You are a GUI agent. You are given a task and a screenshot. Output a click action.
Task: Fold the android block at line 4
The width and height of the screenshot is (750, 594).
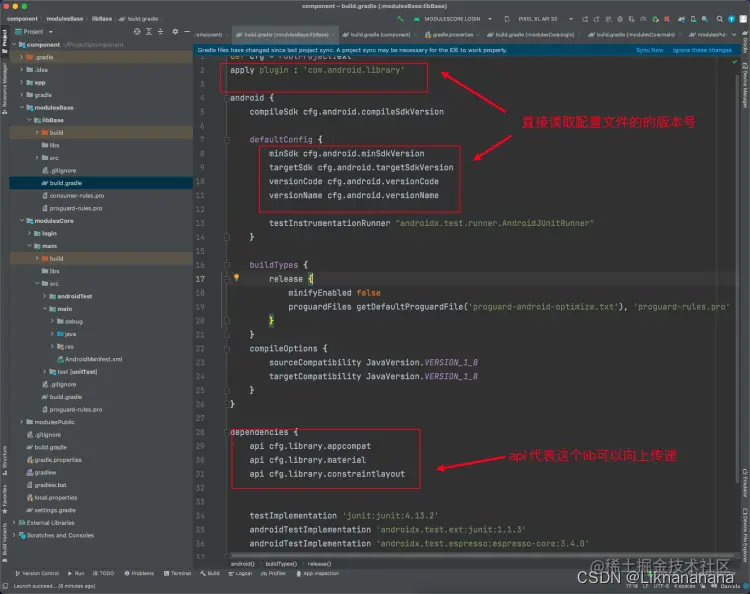pos(227,98)
